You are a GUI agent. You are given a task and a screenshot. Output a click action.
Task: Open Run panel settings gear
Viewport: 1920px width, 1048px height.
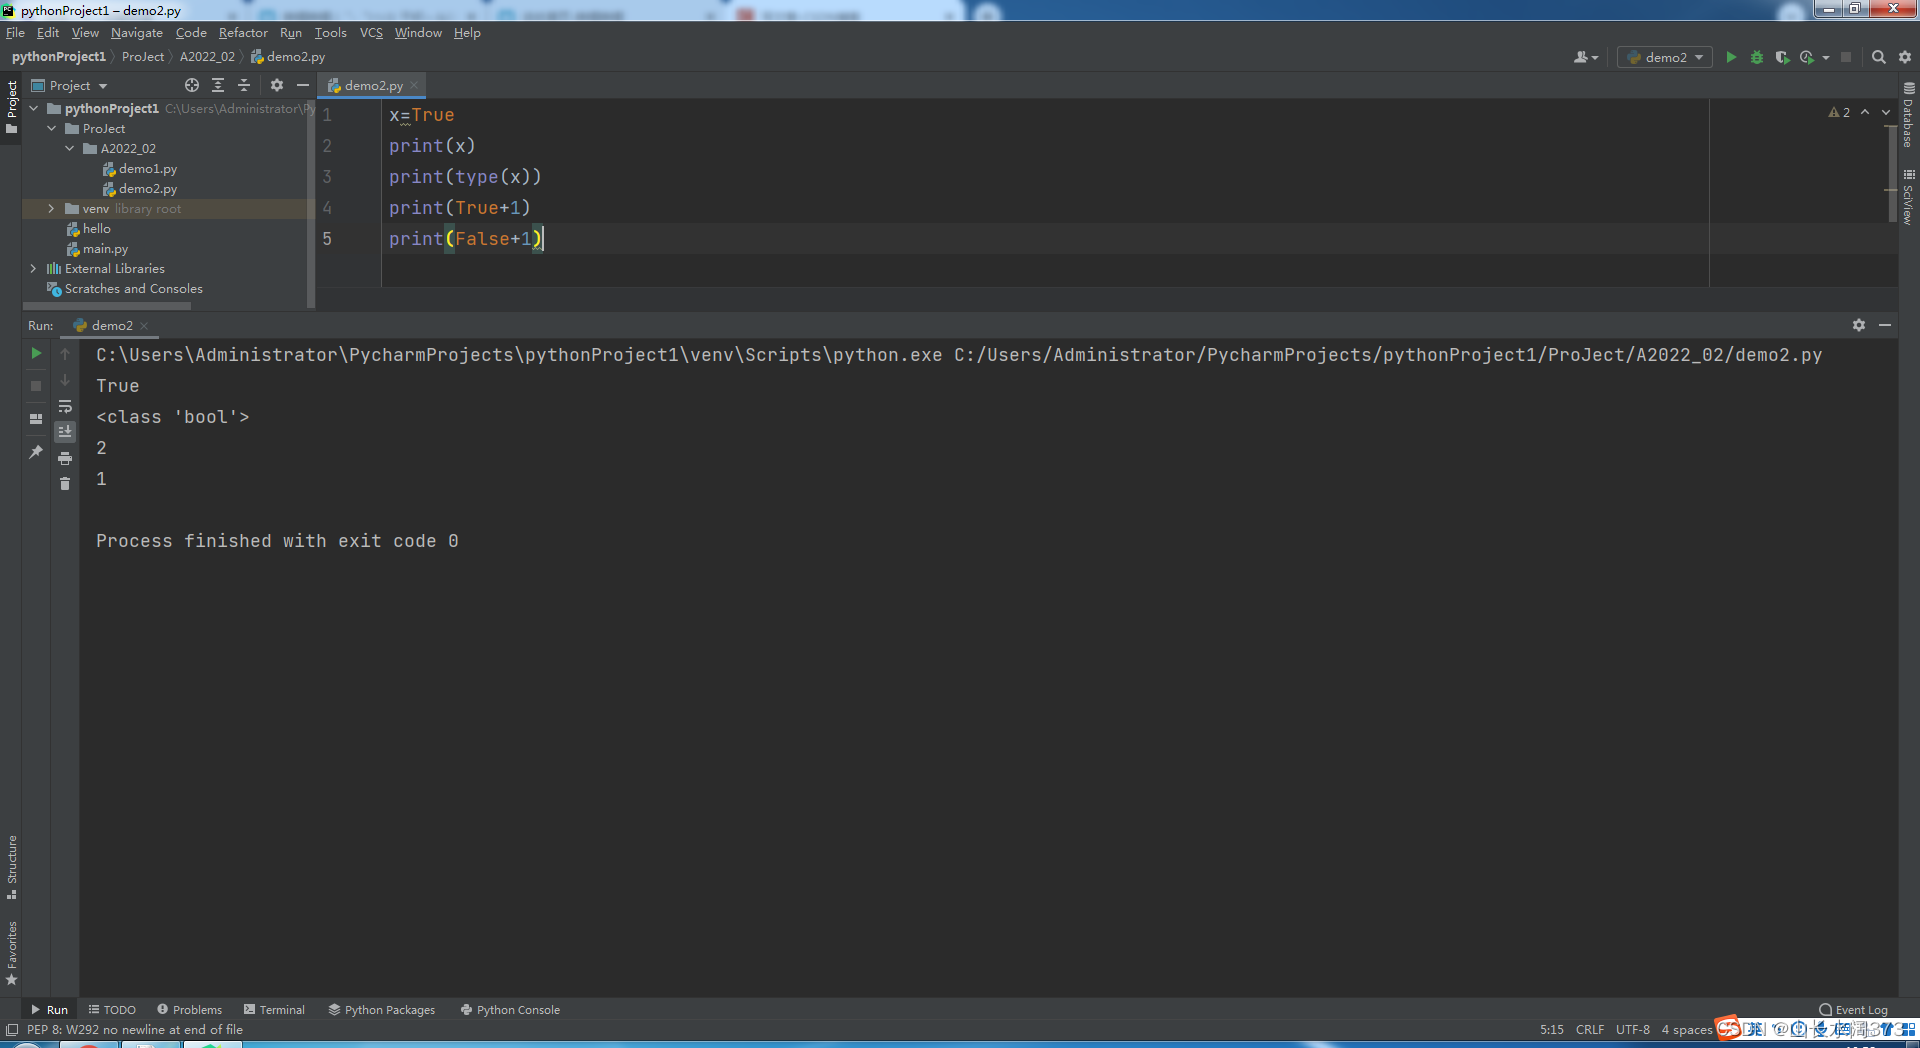[1859, 325]
